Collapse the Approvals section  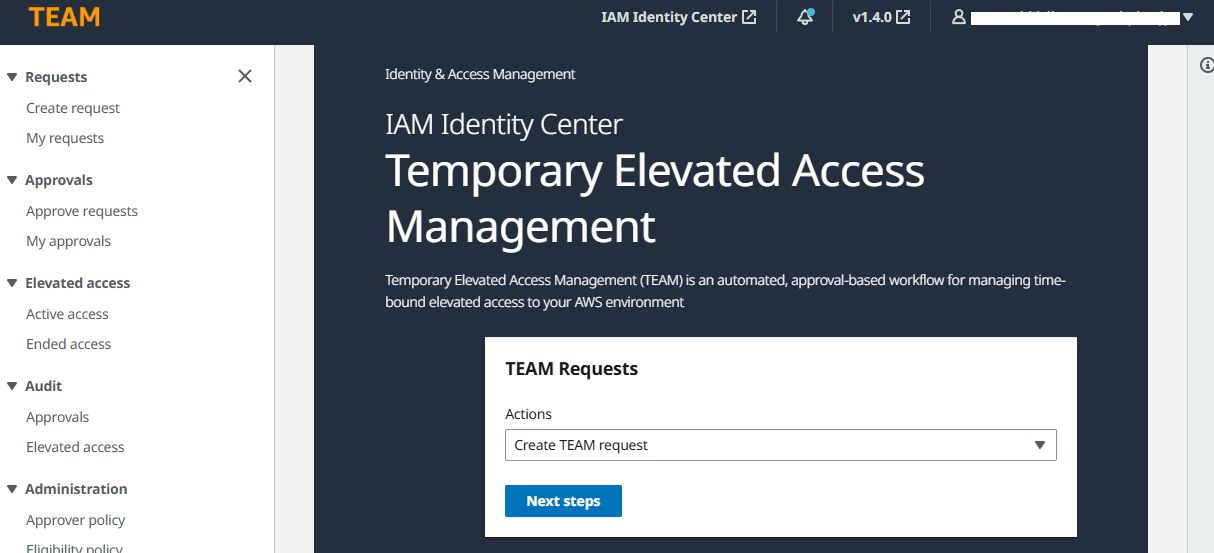[x=12, y=180]
